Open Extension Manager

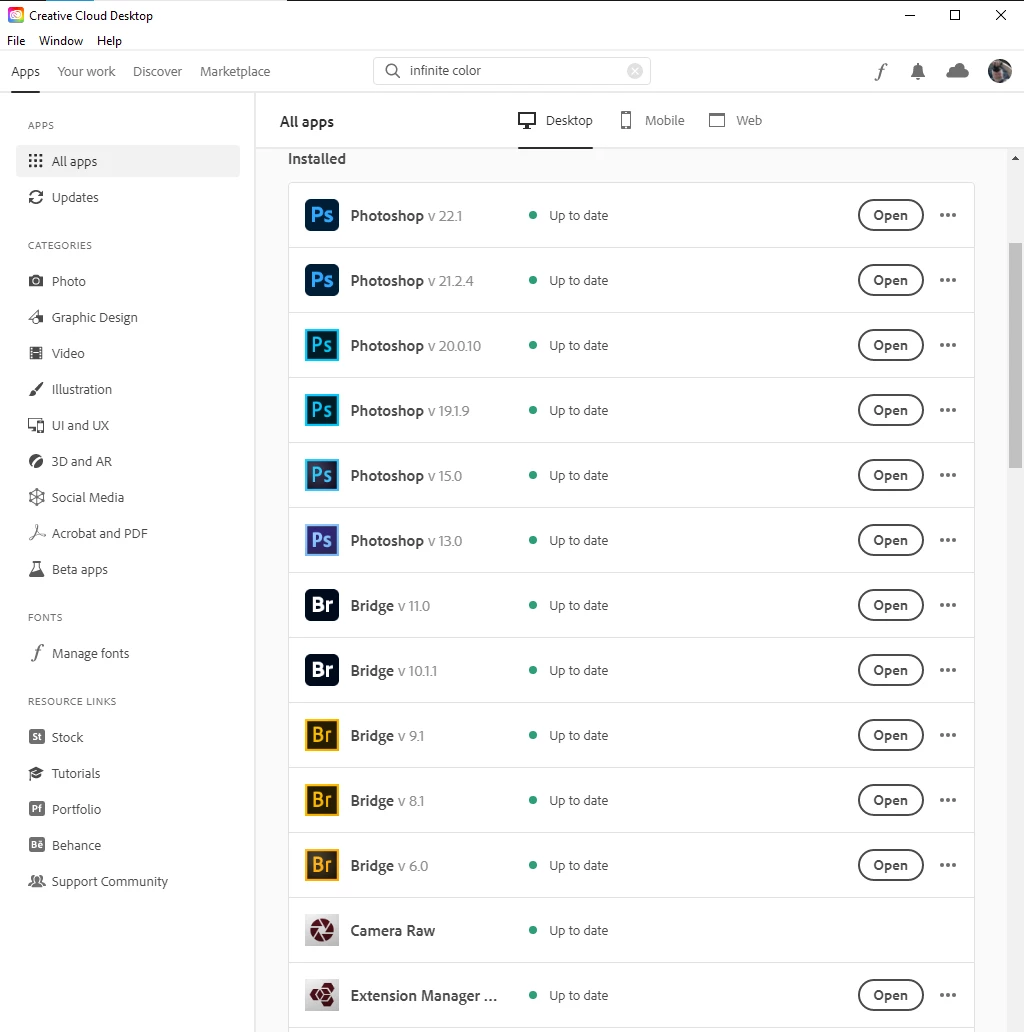click(x=890, y=996)
